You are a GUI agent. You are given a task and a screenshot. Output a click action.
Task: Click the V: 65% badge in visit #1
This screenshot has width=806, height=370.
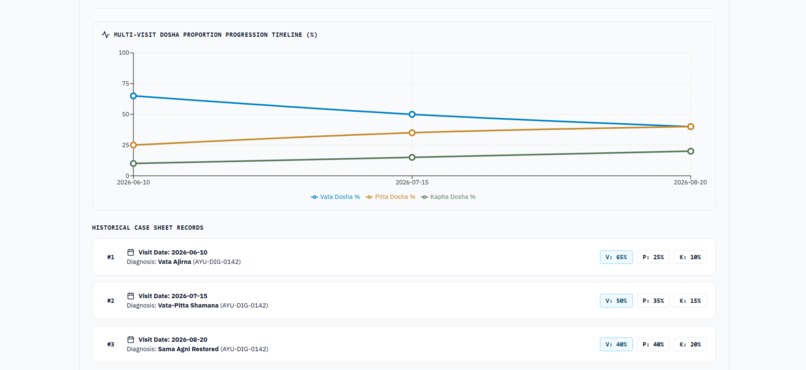616,257
